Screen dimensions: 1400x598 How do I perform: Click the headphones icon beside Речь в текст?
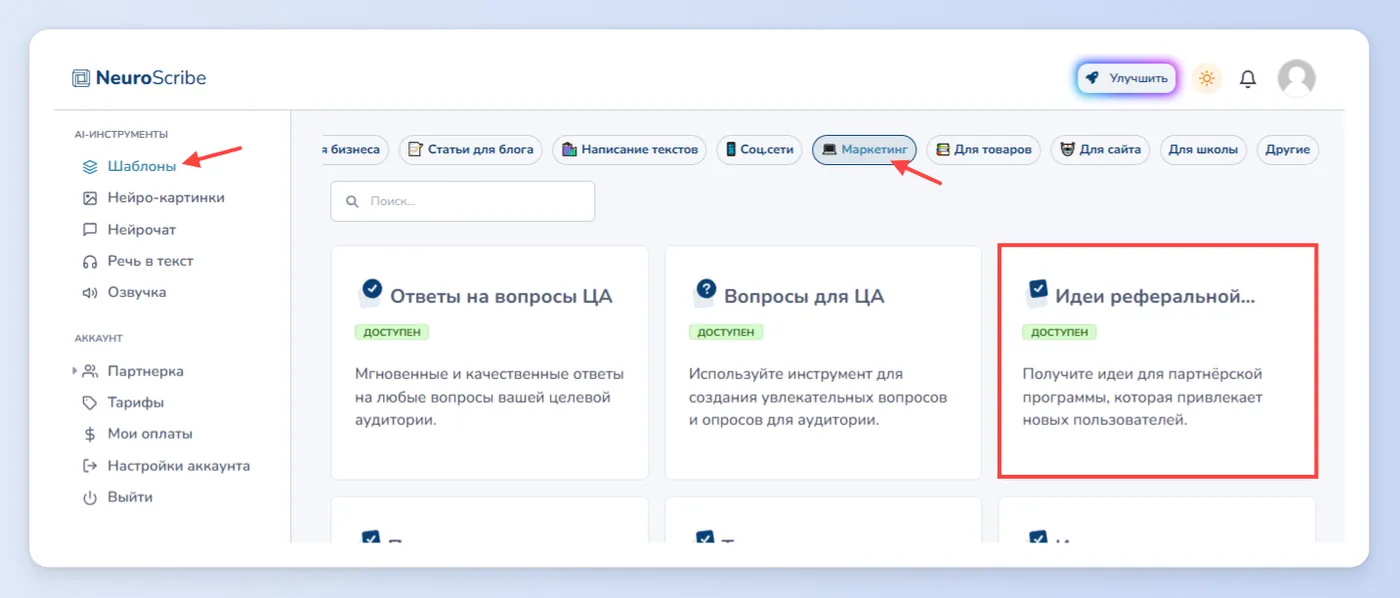89,261
